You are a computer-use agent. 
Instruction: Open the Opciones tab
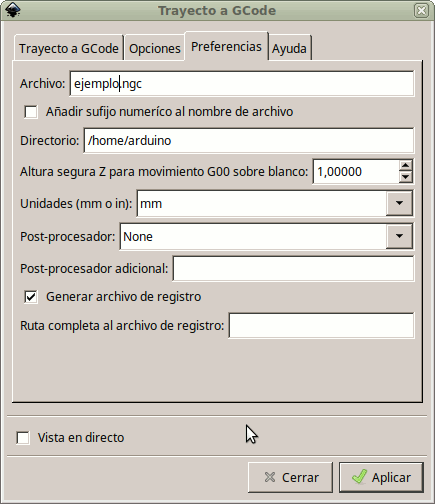coord(155,49)
